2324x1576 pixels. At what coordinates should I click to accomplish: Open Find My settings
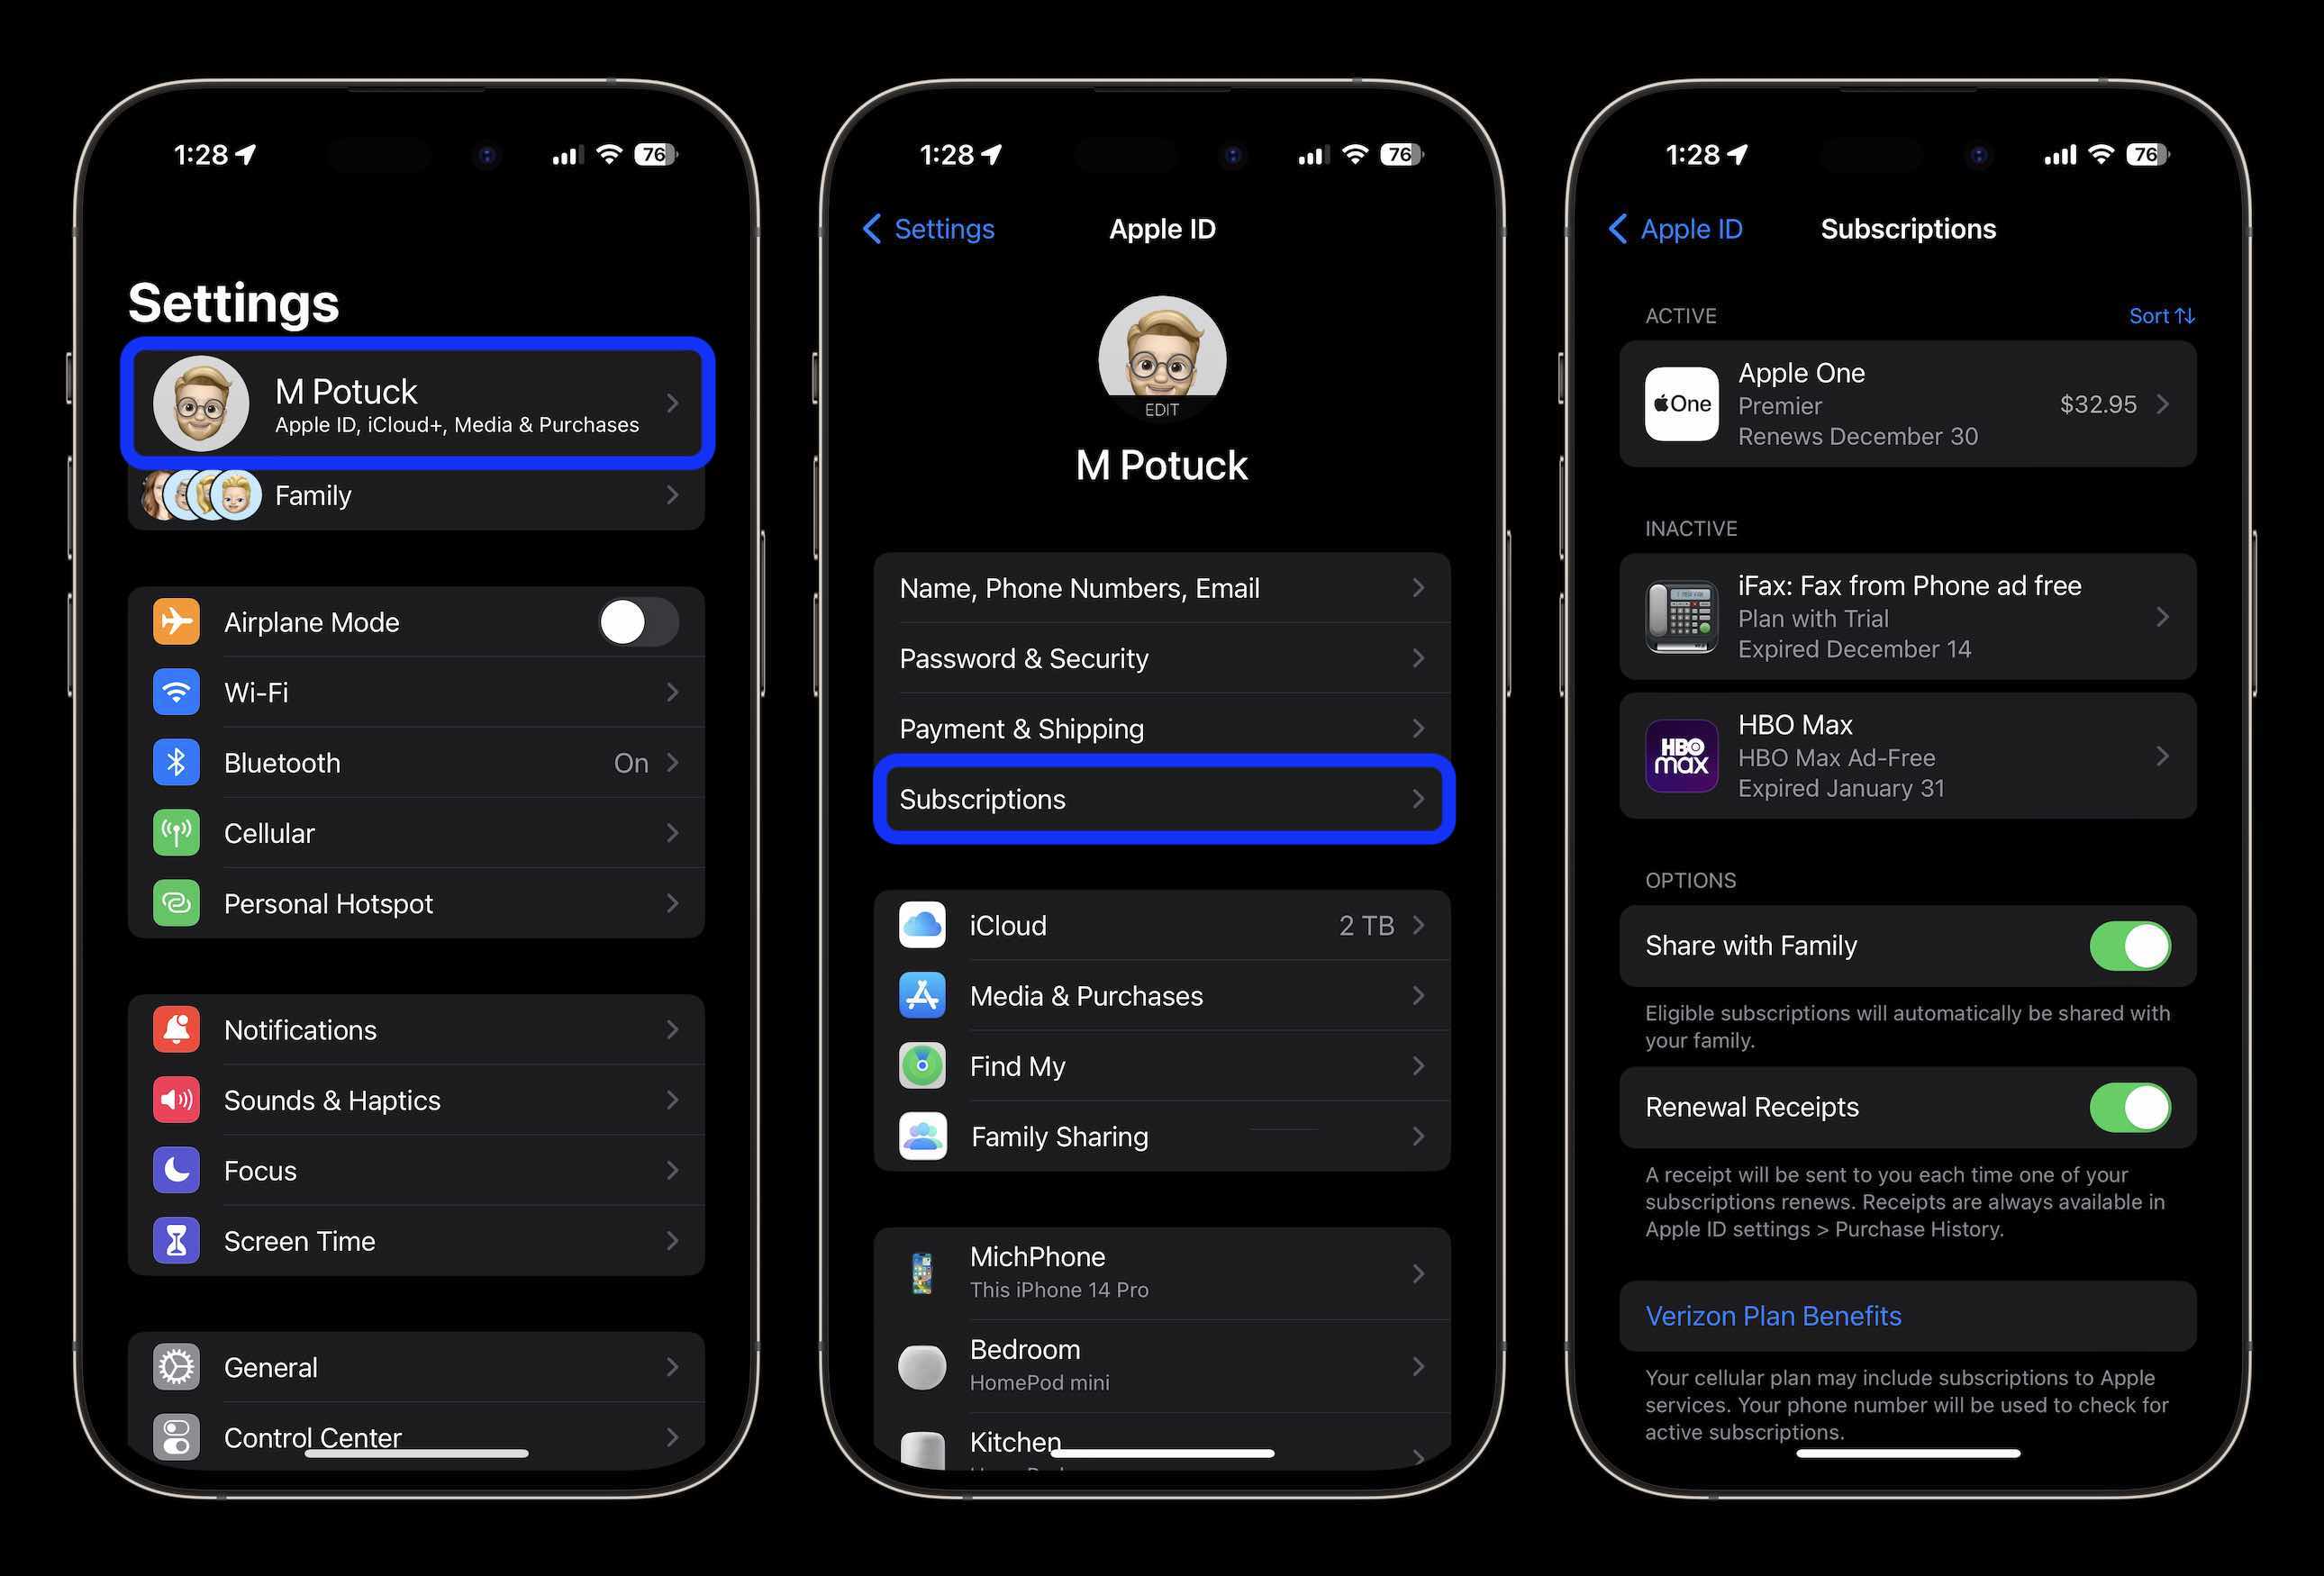1161,1064
